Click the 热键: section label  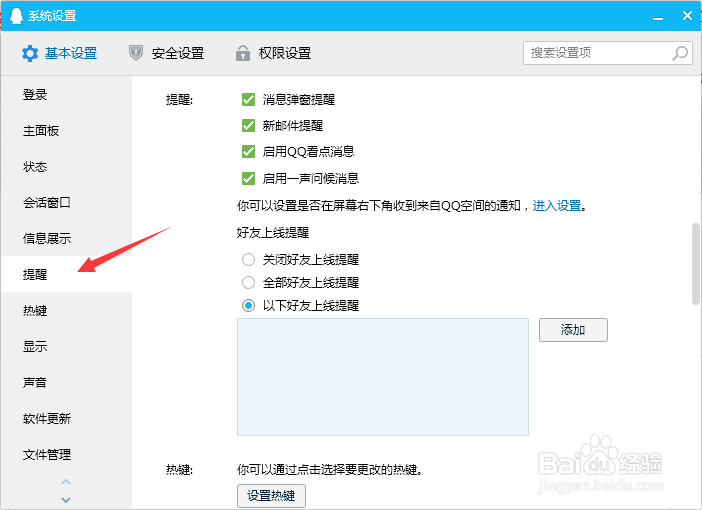click(180, 469)
